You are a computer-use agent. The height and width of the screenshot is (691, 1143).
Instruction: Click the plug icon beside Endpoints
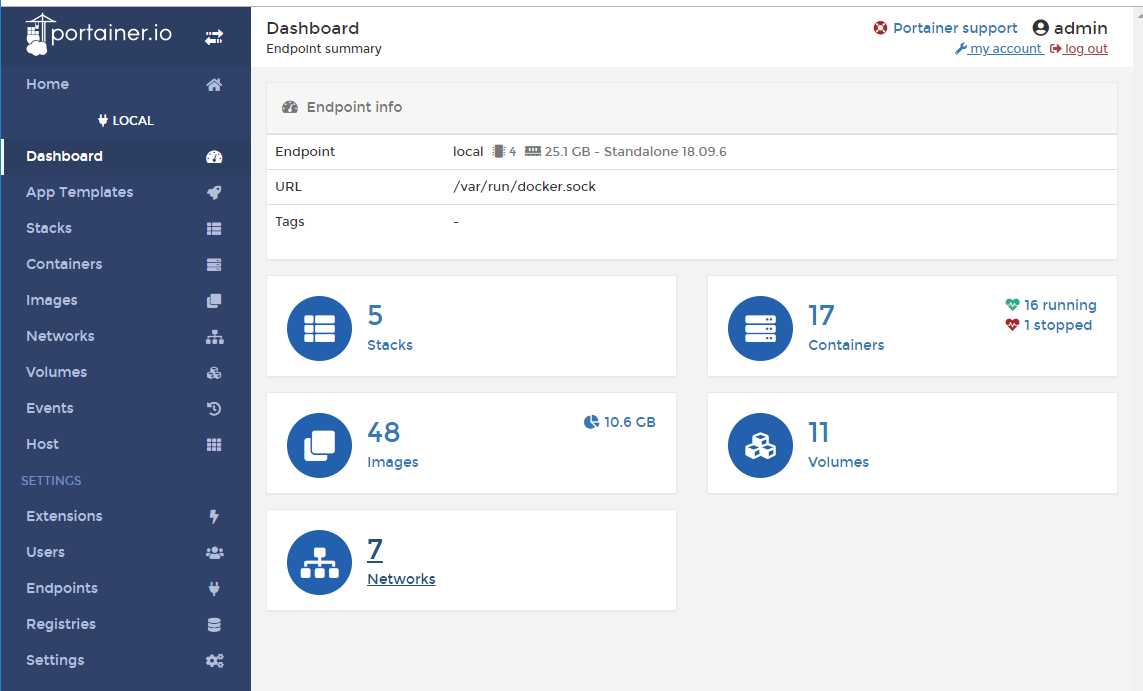[x=214, y=588]
